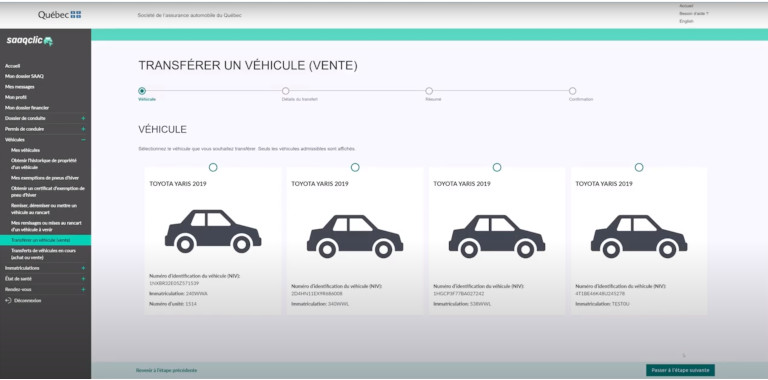Click the Confirmation step circle
768x380 pixels.
click(x=573, y=91)
